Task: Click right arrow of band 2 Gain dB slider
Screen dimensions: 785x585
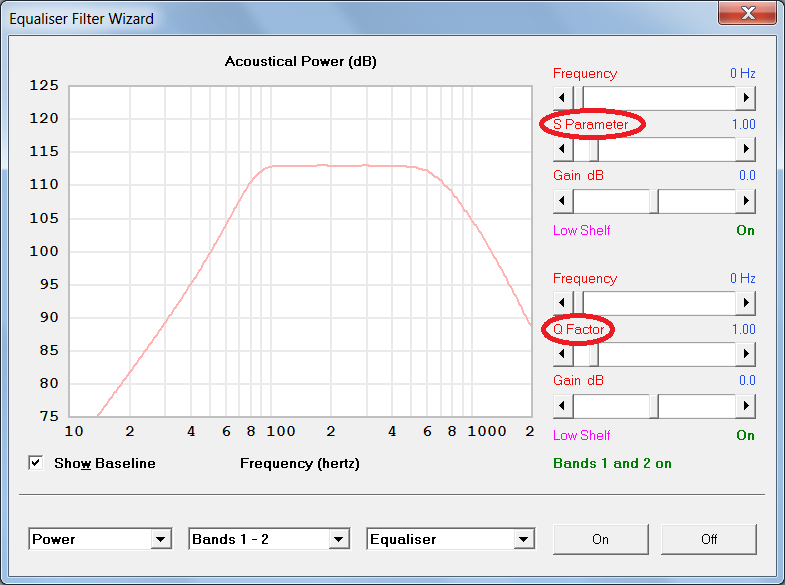Action: pyautogui.click(x=745, y=405)
